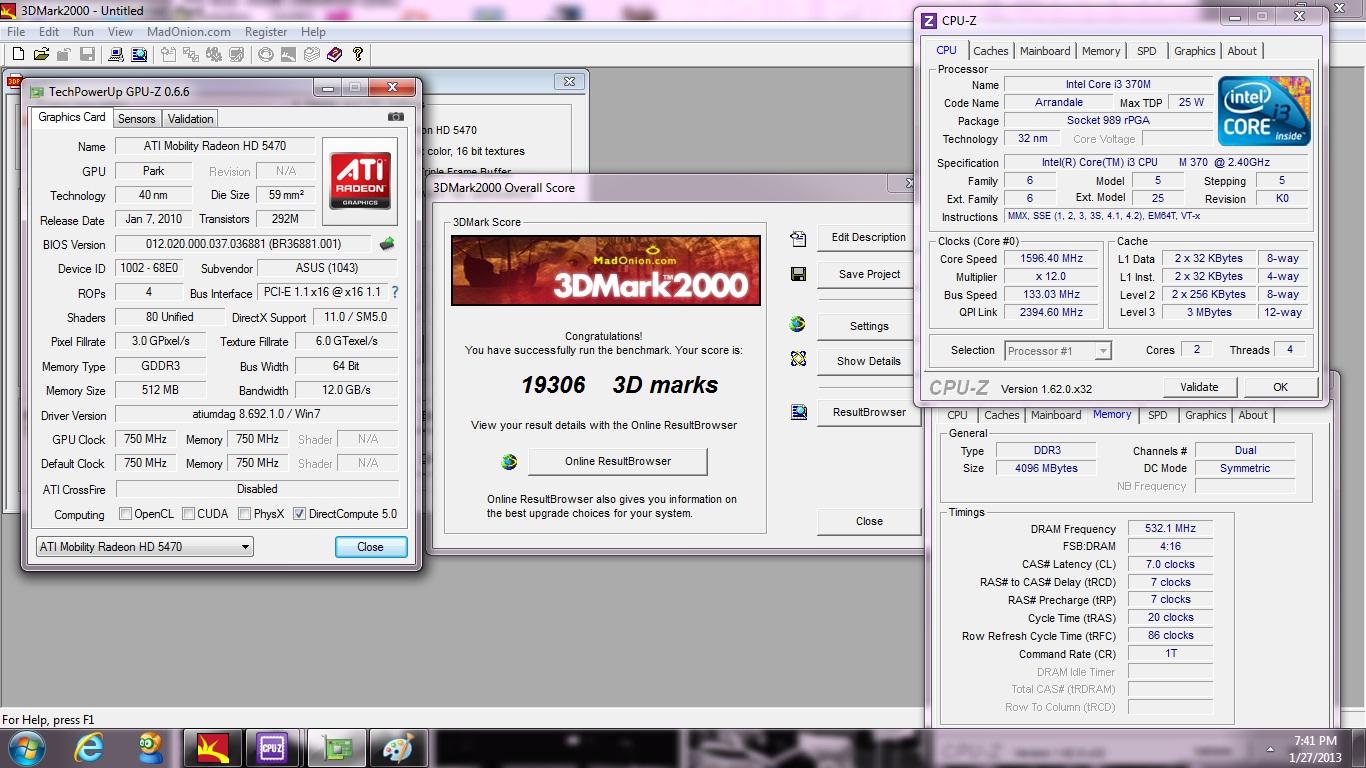Click the CPU-Z Validate button
Image resolution: width=1366 pixels, height=768 pixels.
click(1199, 387)
